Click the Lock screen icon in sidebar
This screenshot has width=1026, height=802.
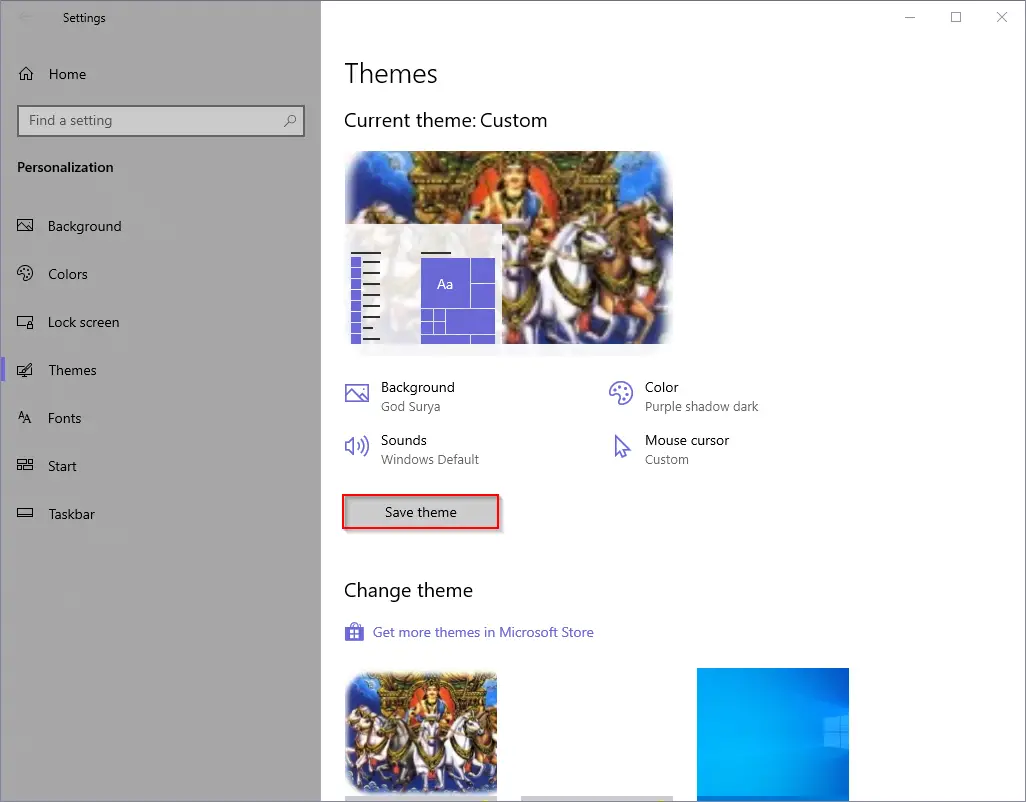coord(25,322)
